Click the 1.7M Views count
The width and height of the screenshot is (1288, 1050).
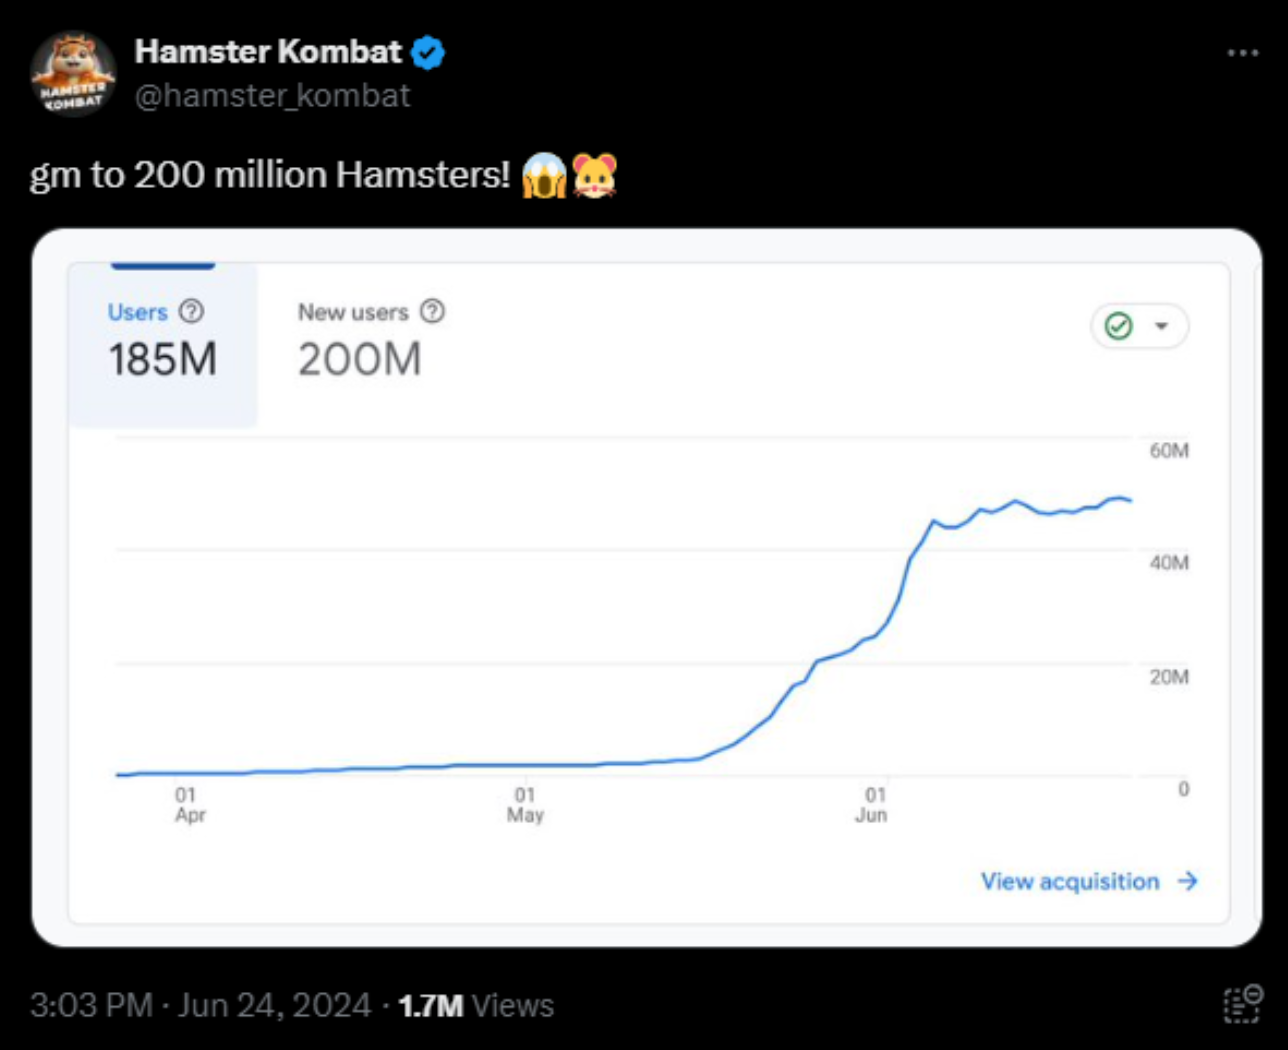(476, 1005)
